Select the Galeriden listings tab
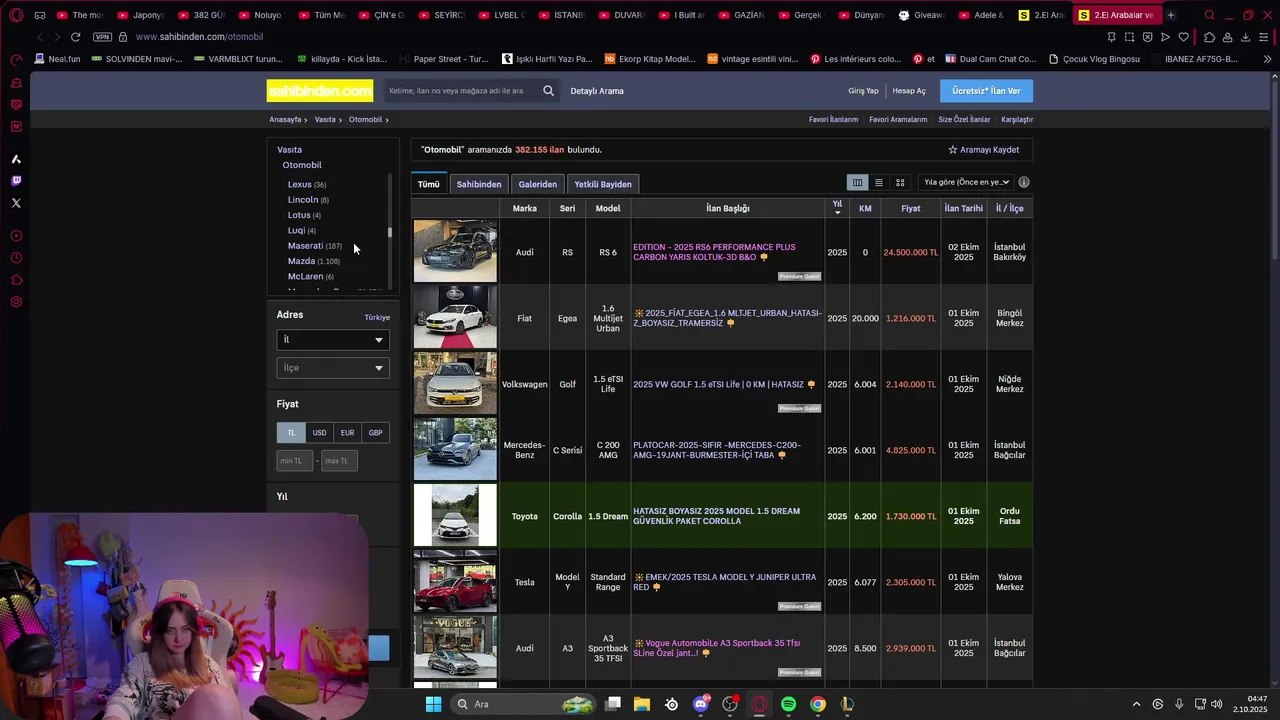1280x720 pixels. (x=538, y=184)
